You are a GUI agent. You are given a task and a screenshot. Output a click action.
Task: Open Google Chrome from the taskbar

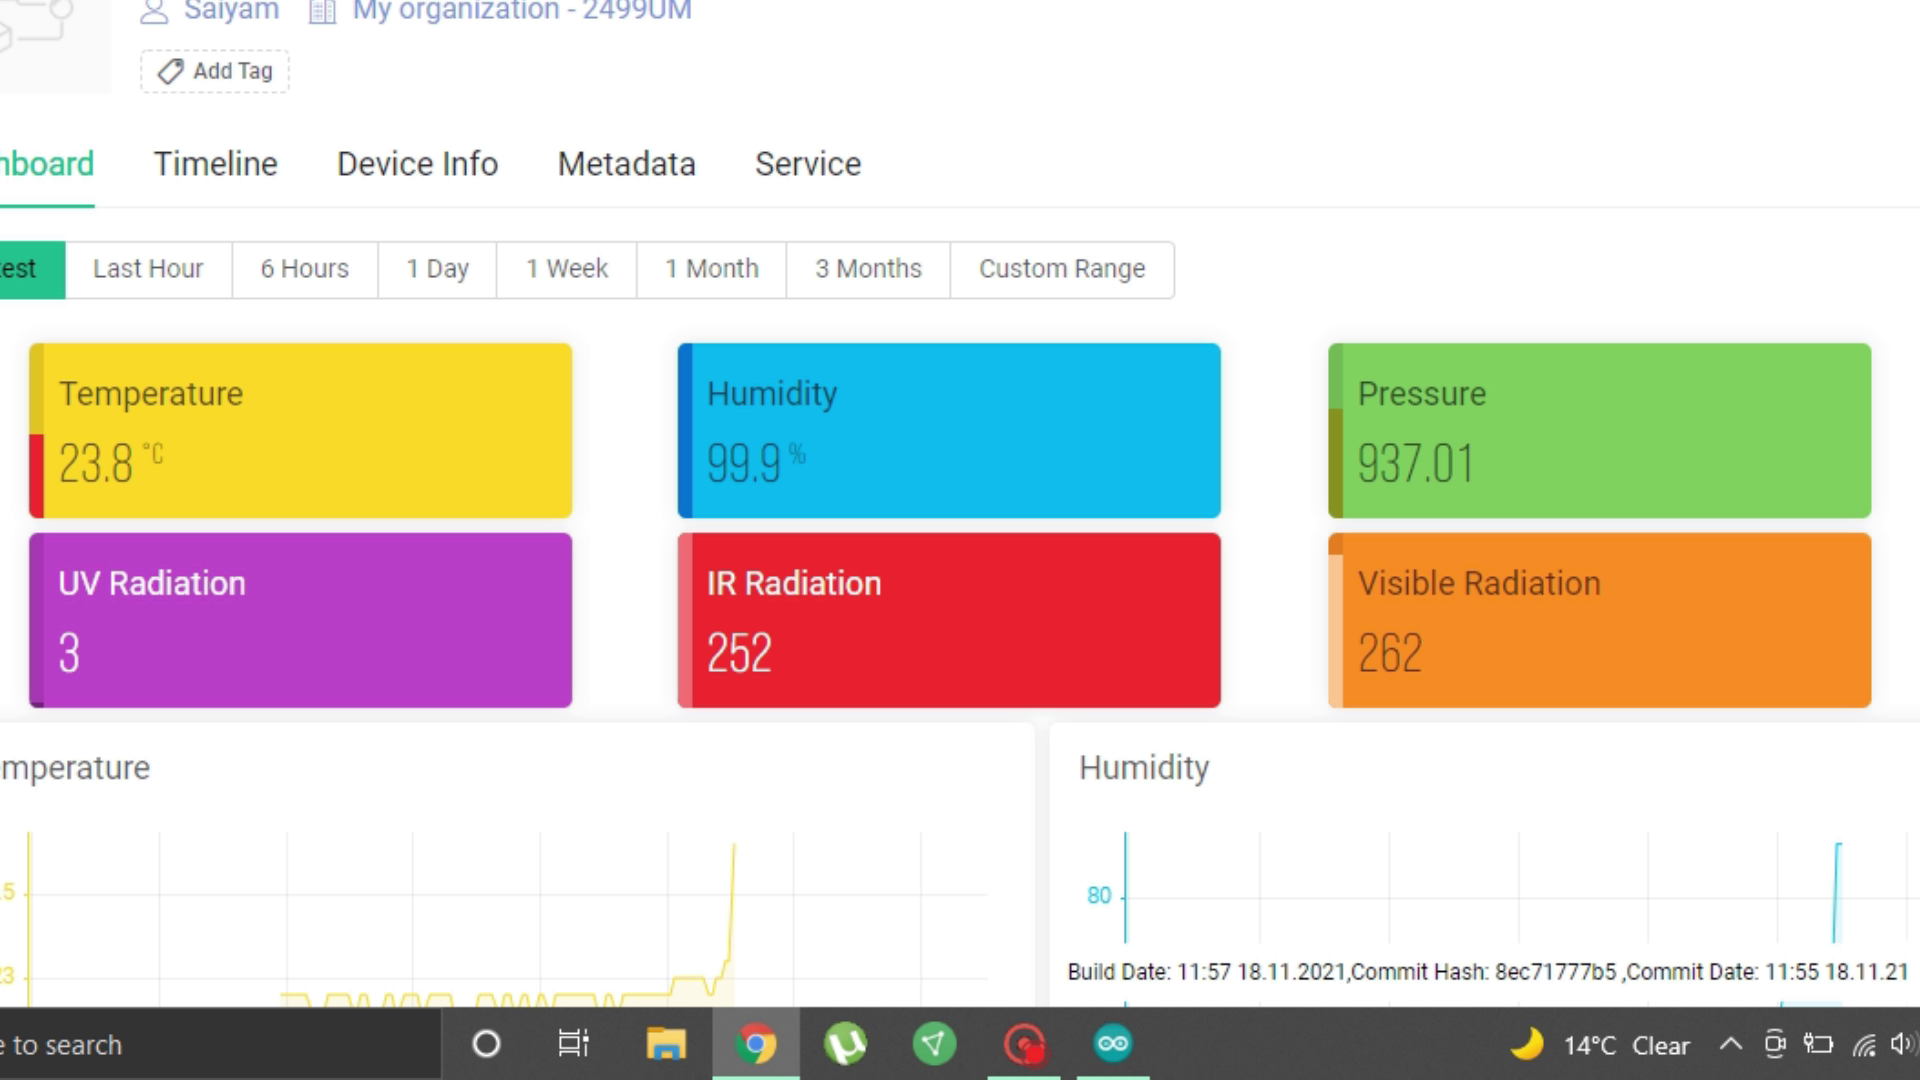tap(755, 1045)
